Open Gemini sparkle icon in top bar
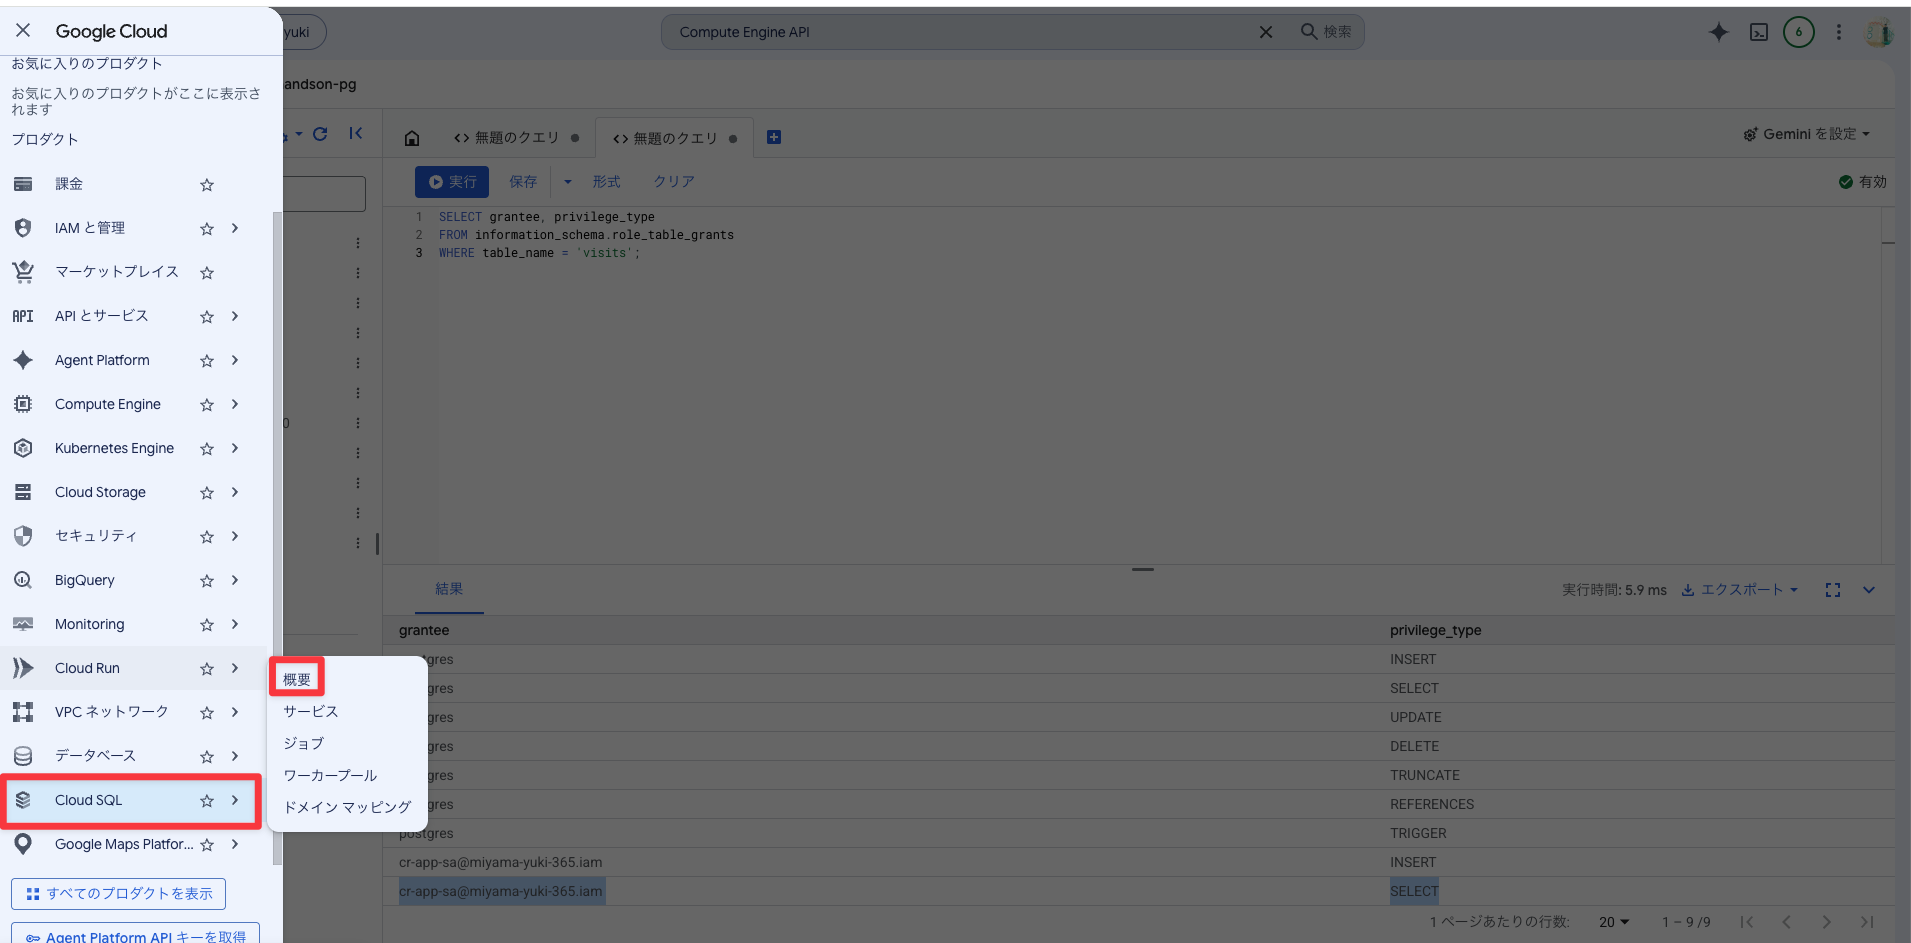 click(1719, 32)
